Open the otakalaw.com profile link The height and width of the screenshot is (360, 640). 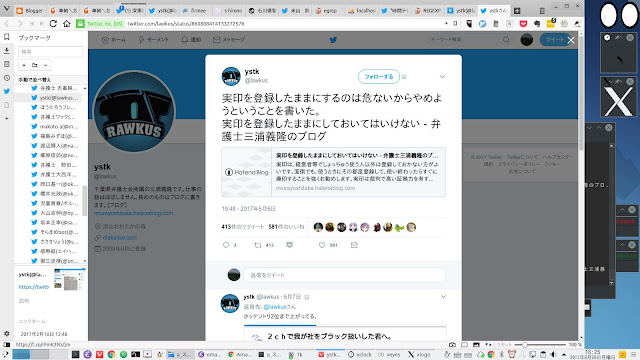120,238
